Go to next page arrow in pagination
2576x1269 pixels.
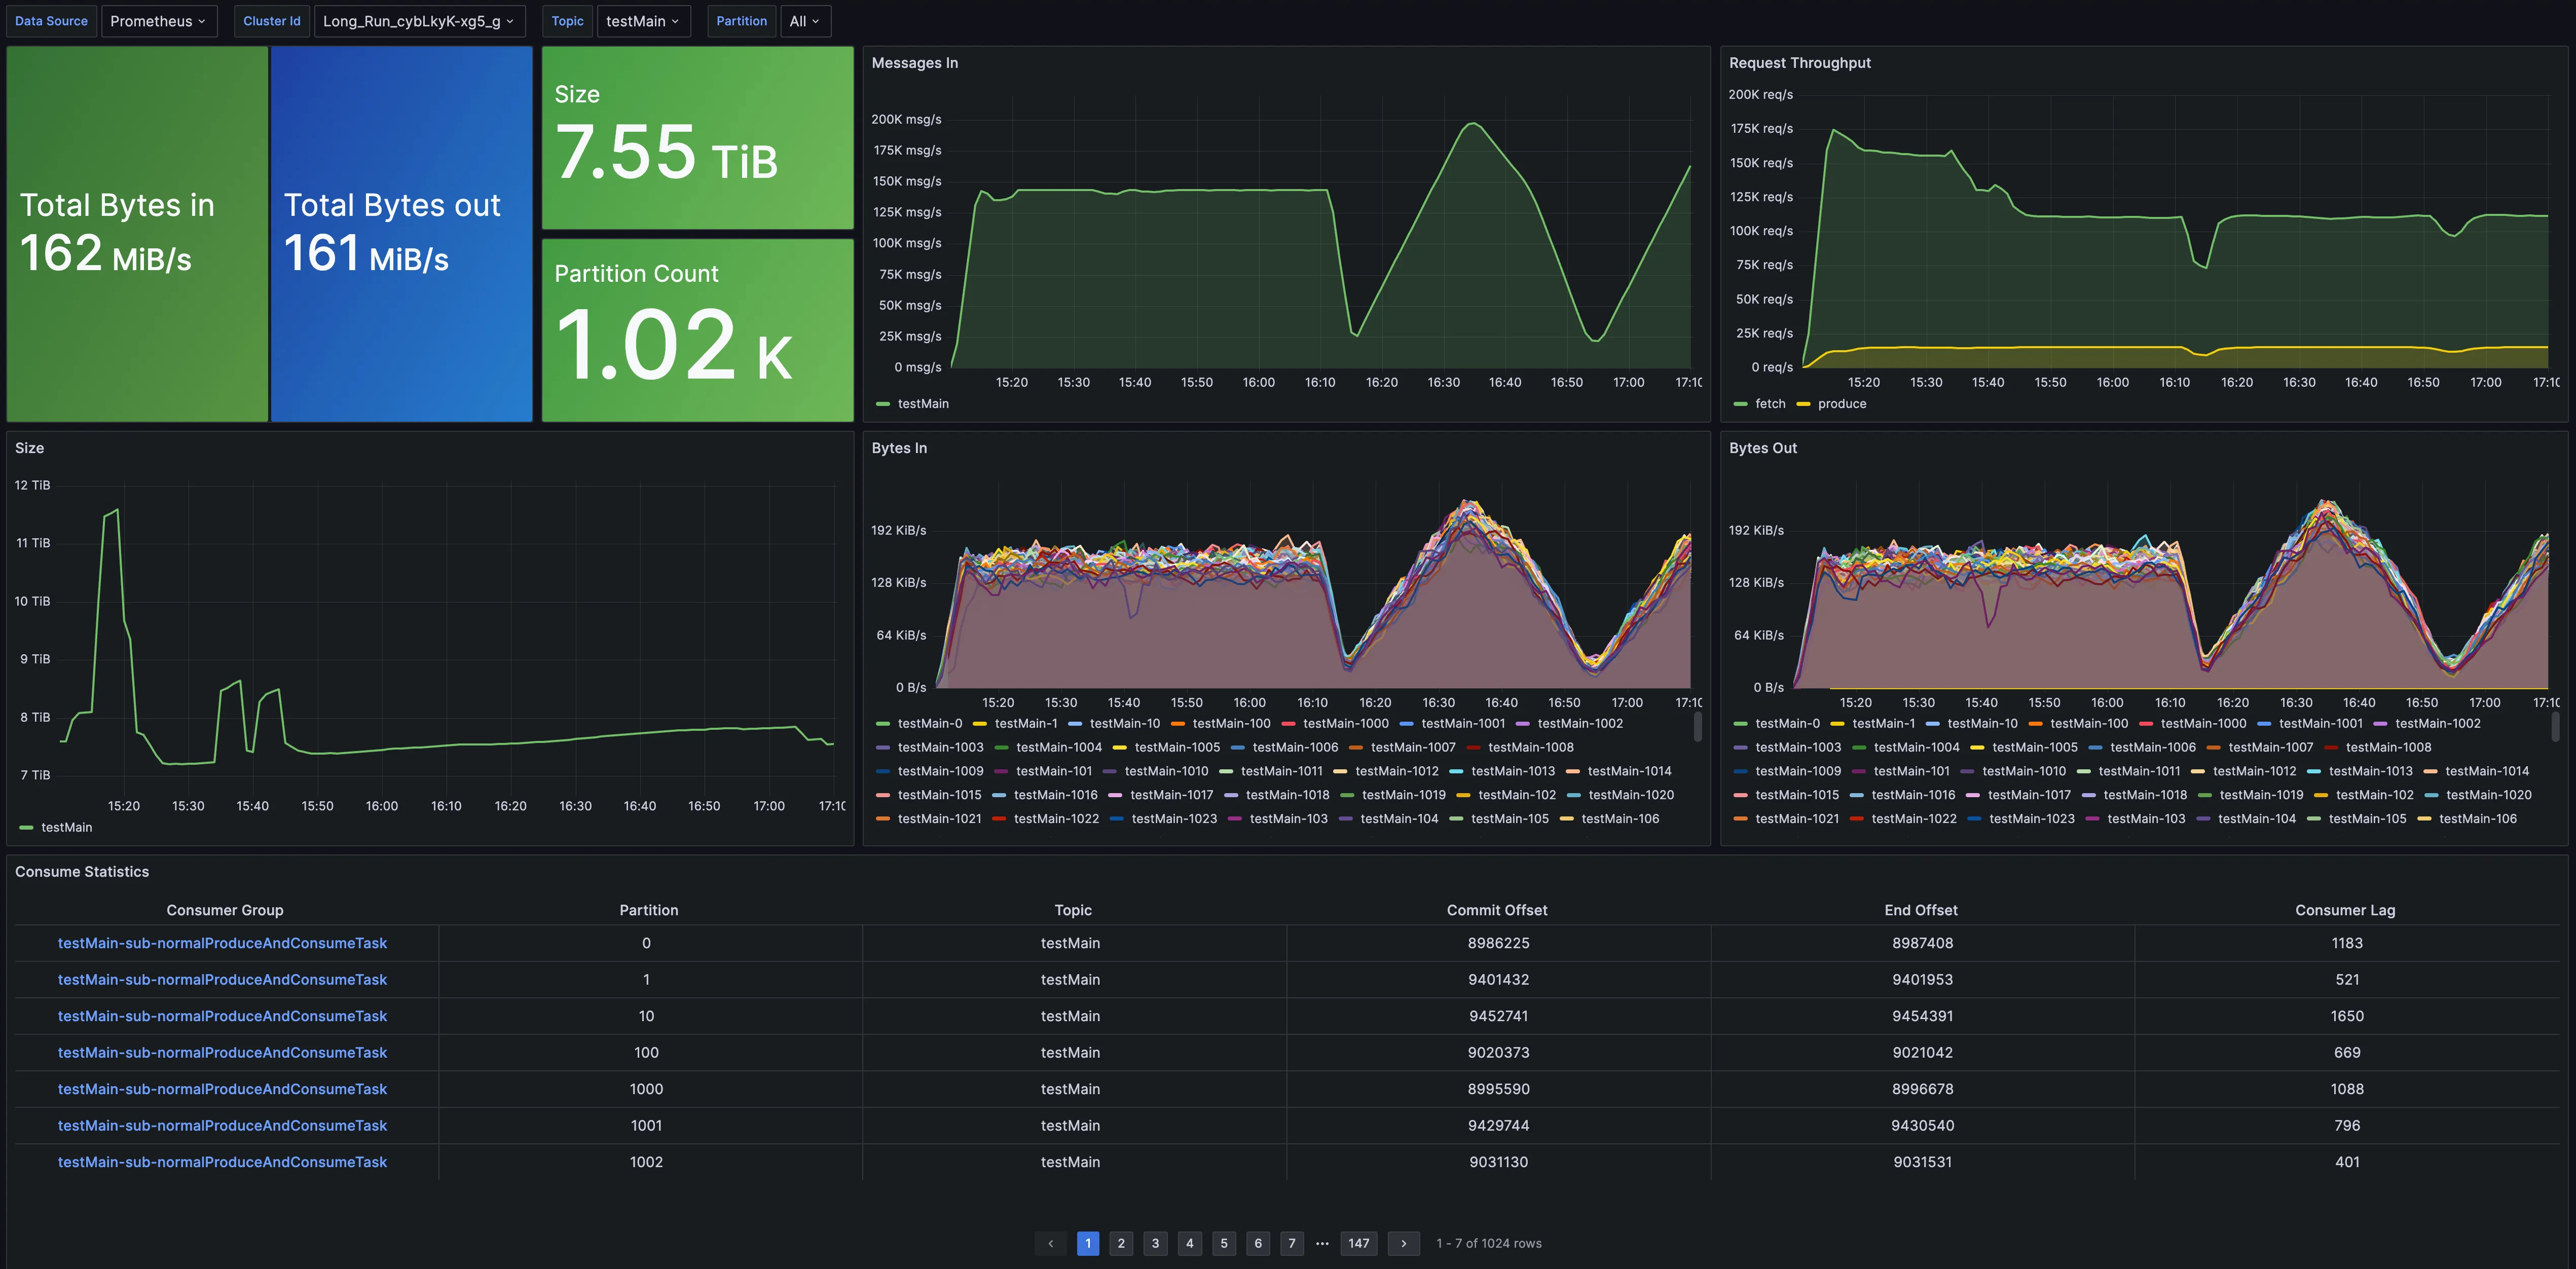pyautogui.click(x=1403, y=1243)
